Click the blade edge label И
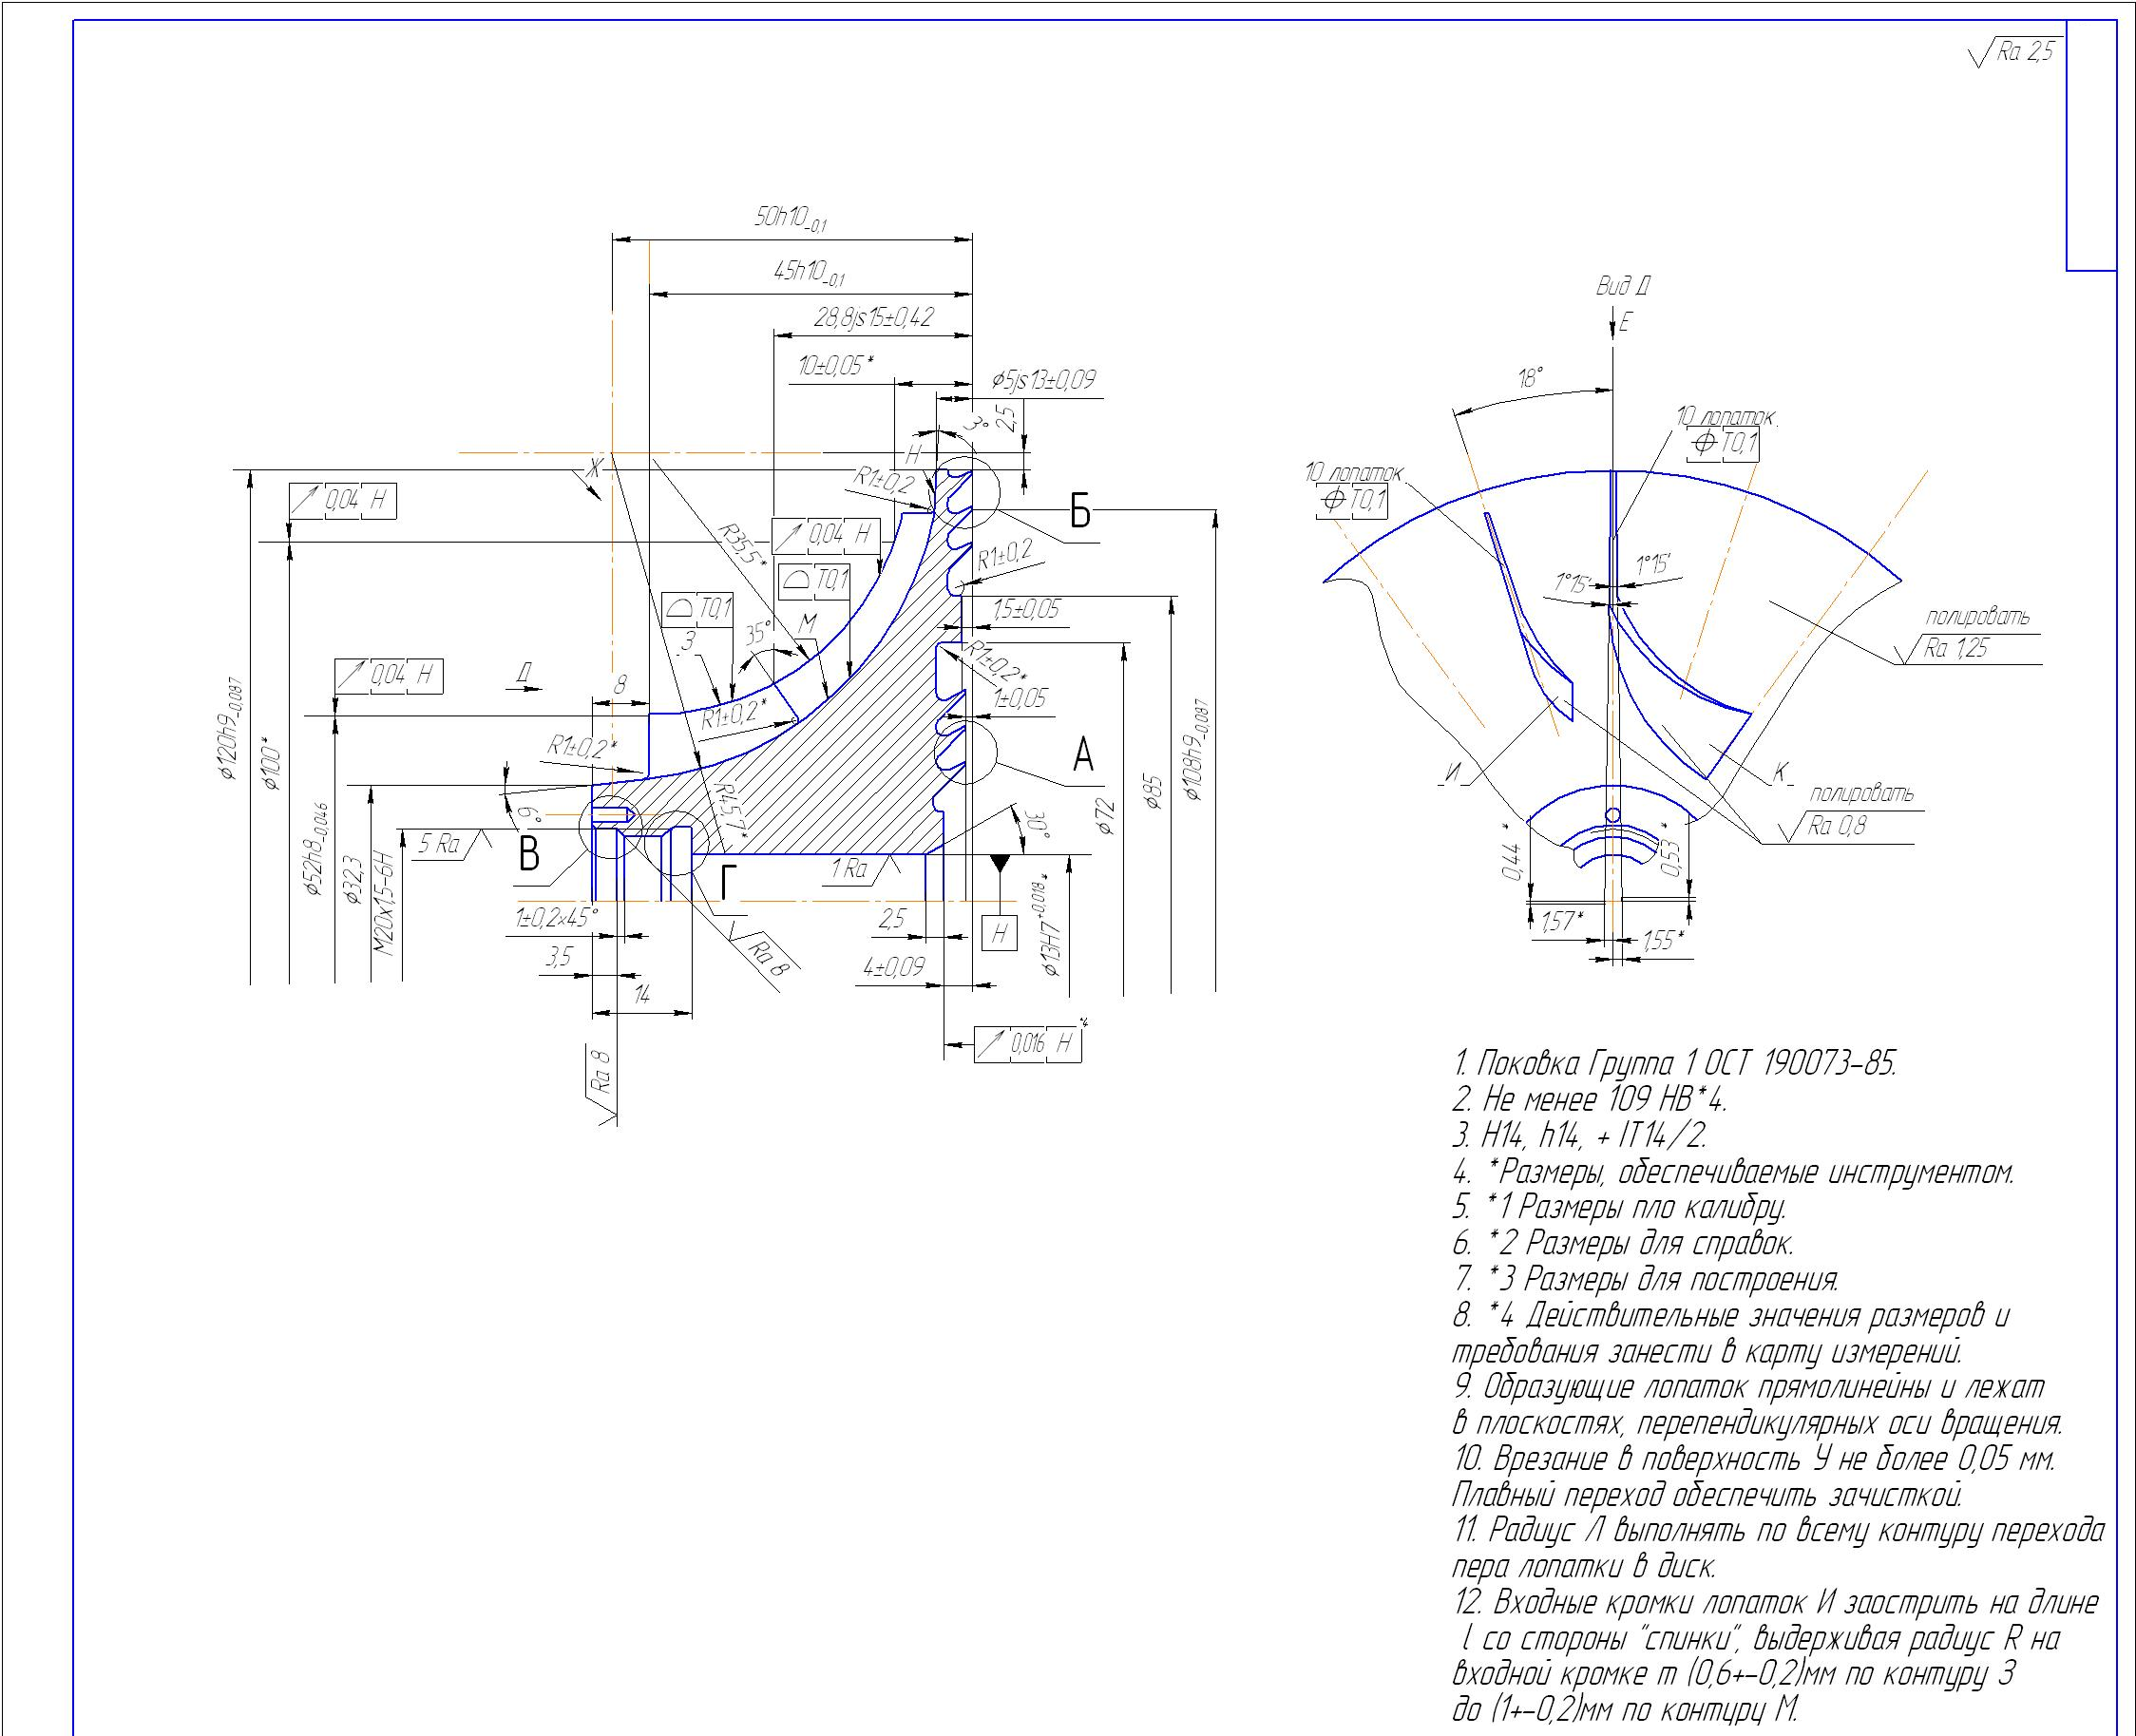Screen dimensions: 2136x1736 point(1455,773)
